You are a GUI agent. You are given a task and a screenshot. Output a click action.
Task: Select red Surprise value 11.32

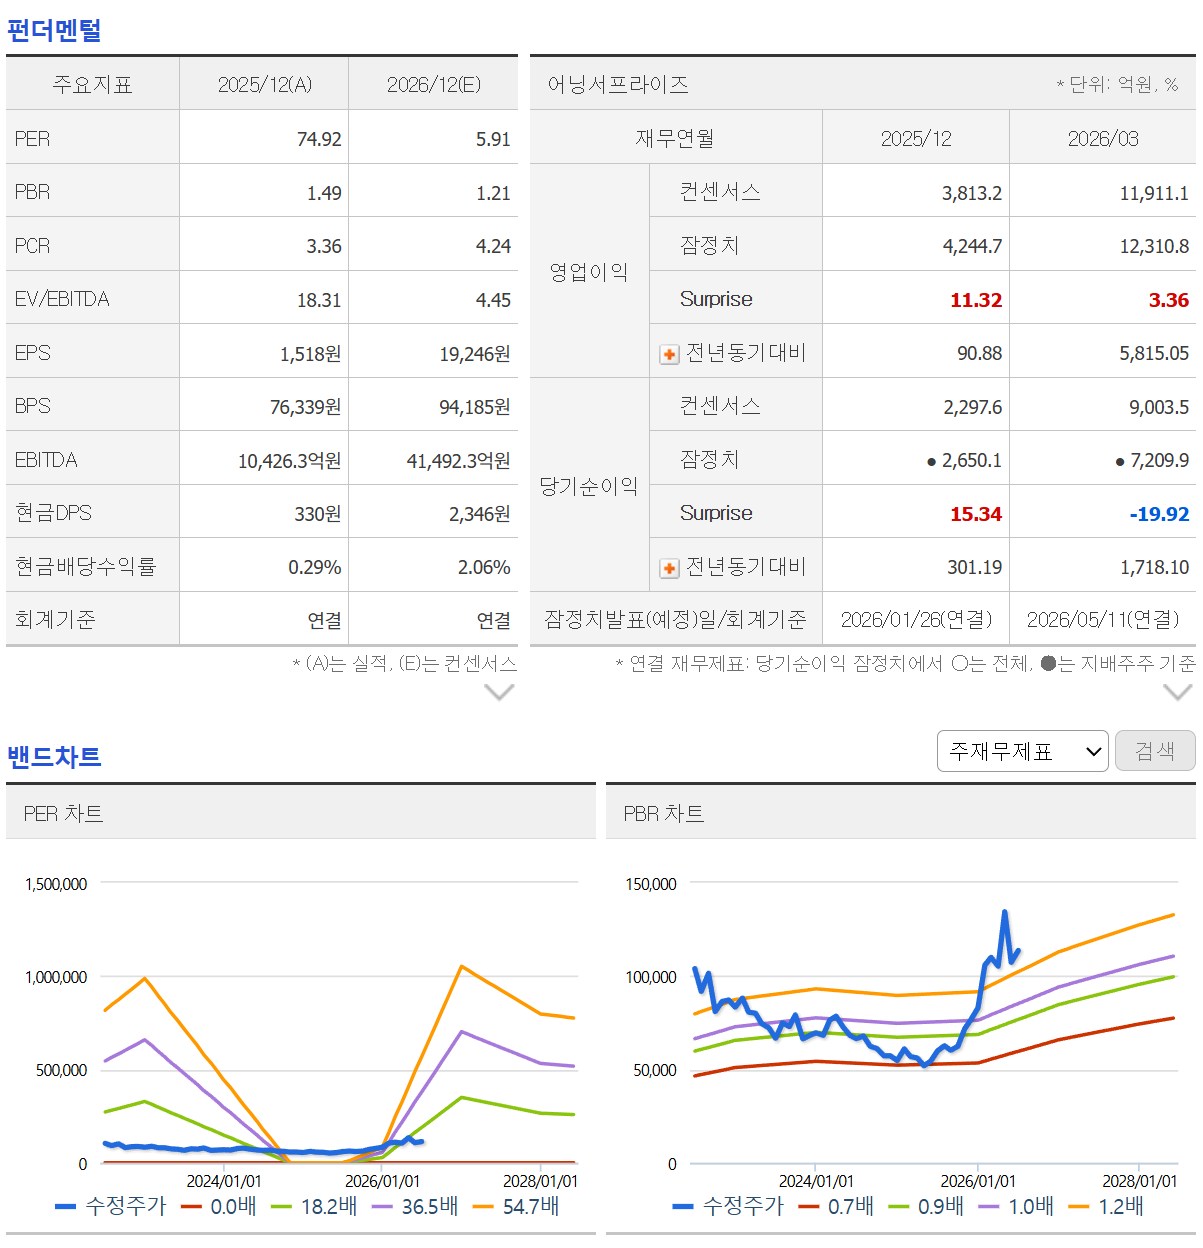tap(976, 300)
